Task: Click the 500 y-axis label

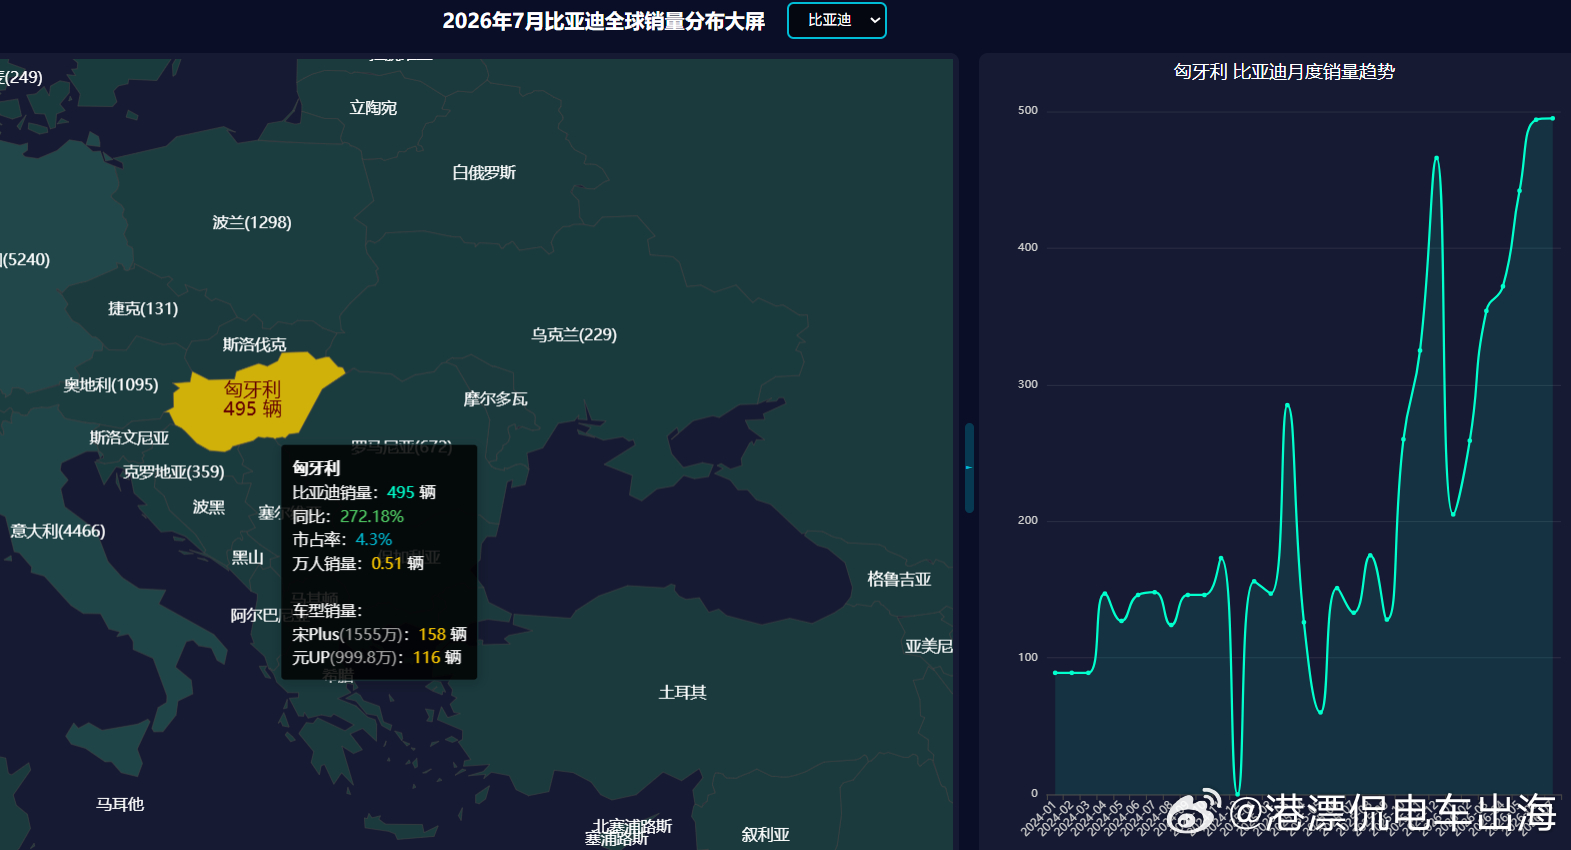Action: [1028, 110]
